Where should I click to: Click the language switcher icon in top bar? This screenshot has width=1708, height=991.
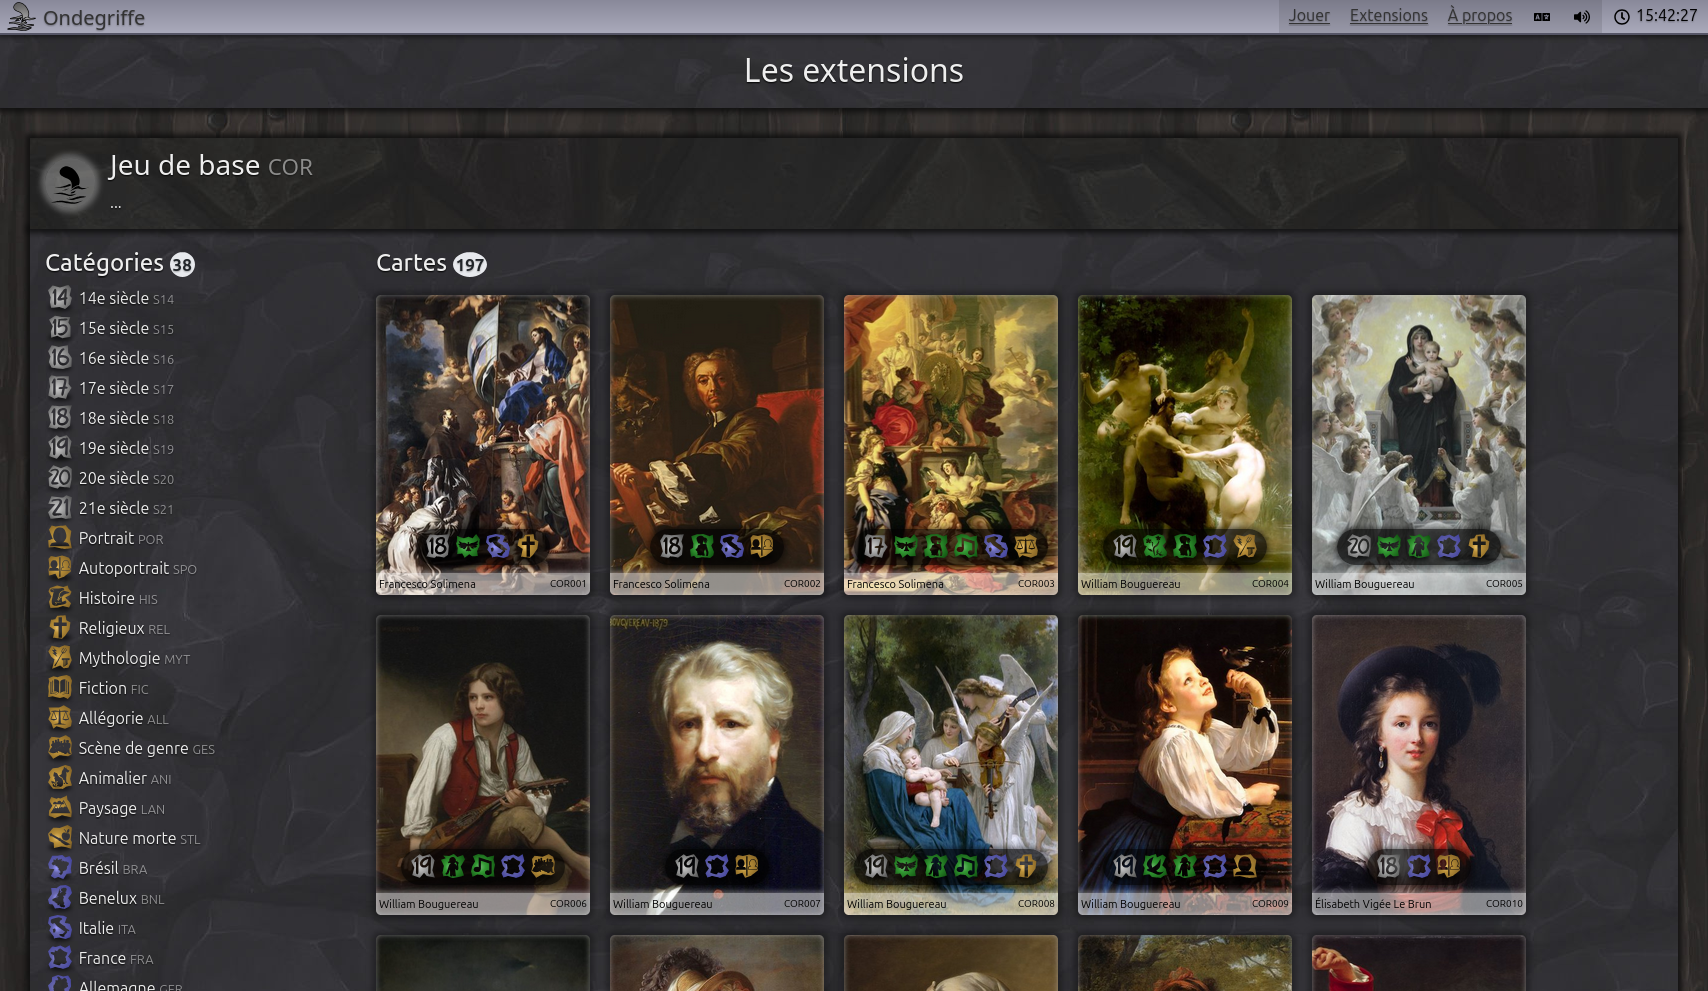coord(1542,16)
